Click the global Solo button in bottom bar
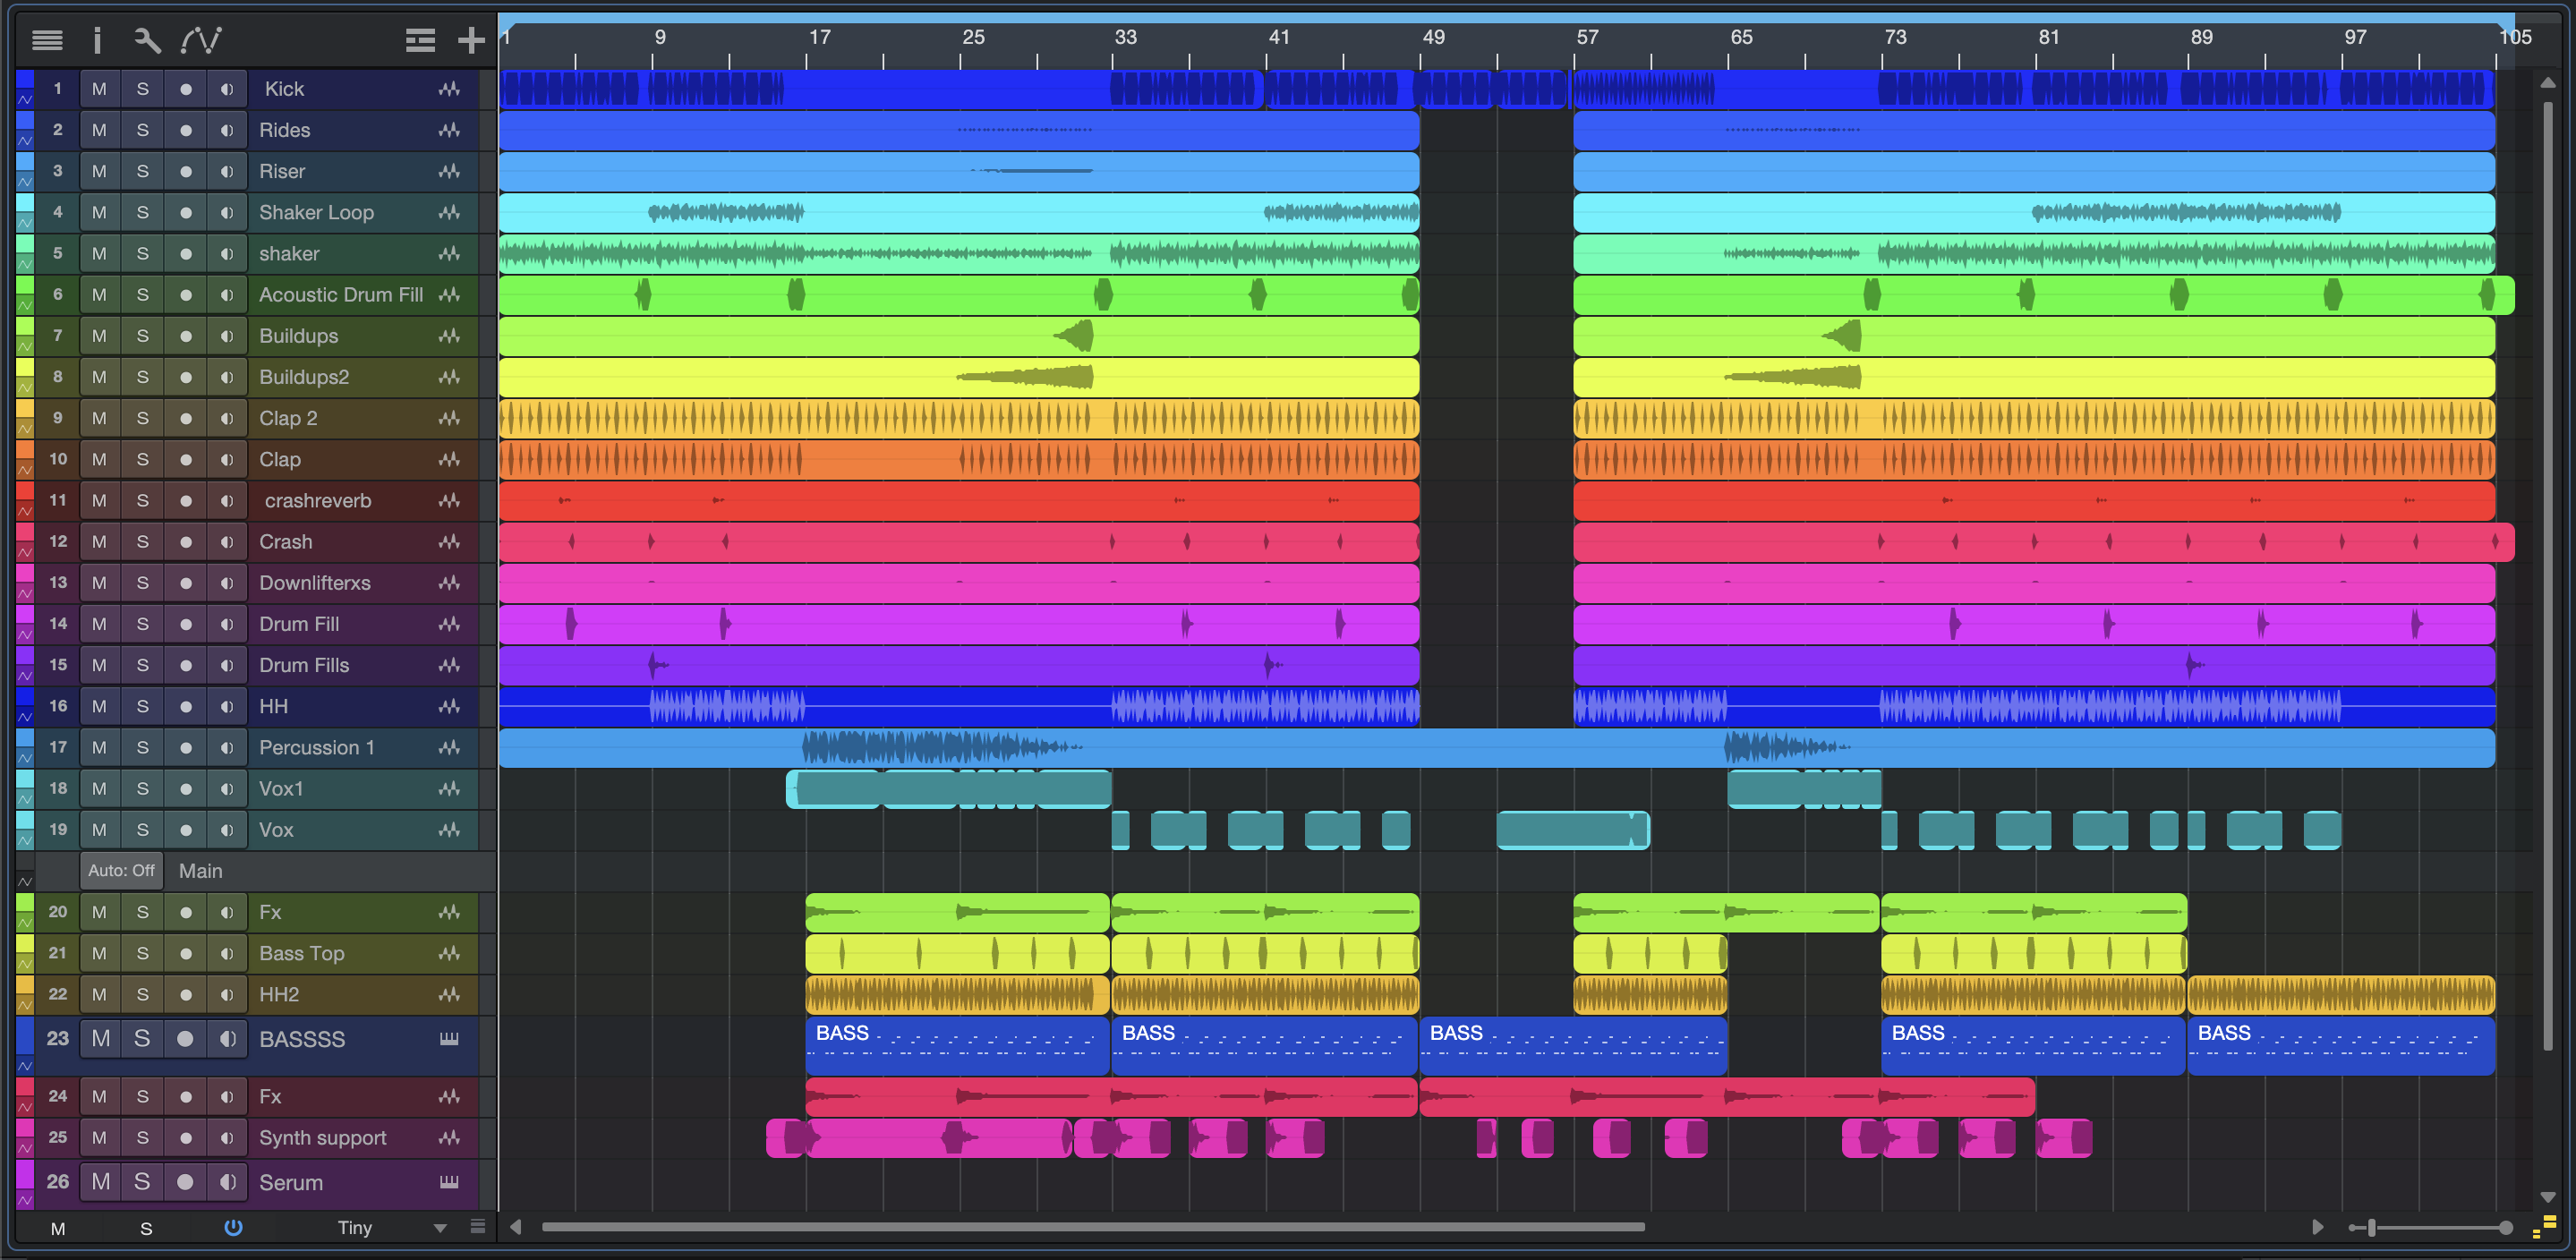The height and width of the screenshot is (1260, 2576). click(x=146, y=1228)
